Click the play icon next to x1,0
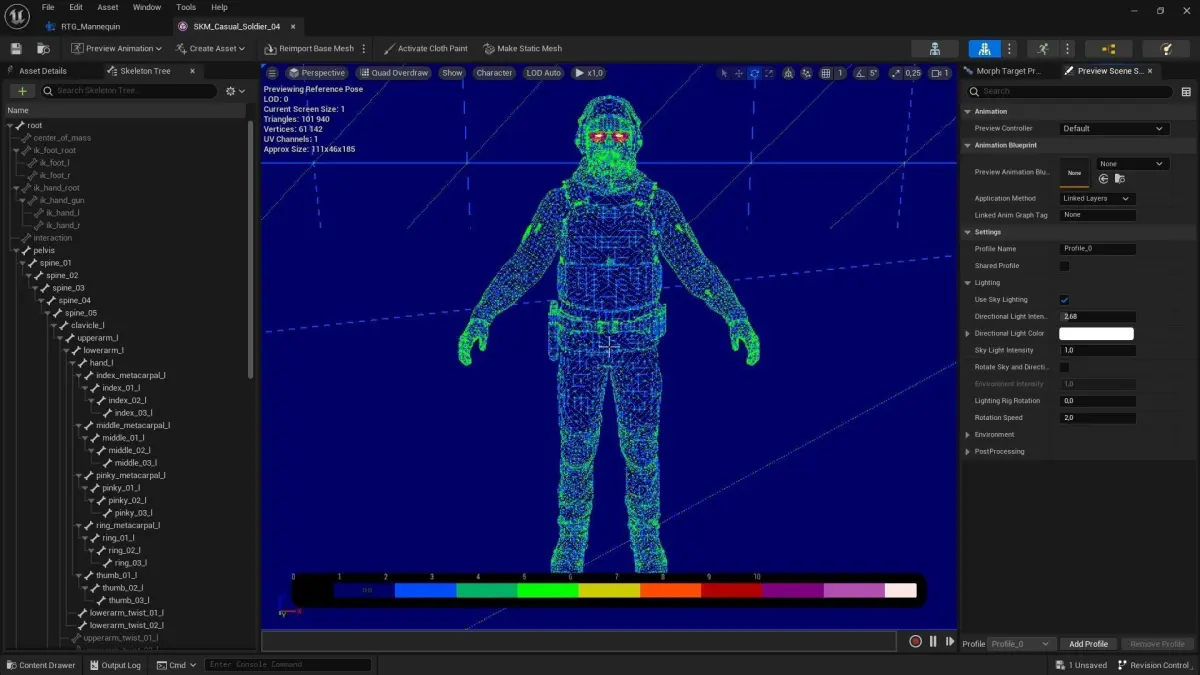Viewport: 1200px width, 675px height. tap(578, 73)
